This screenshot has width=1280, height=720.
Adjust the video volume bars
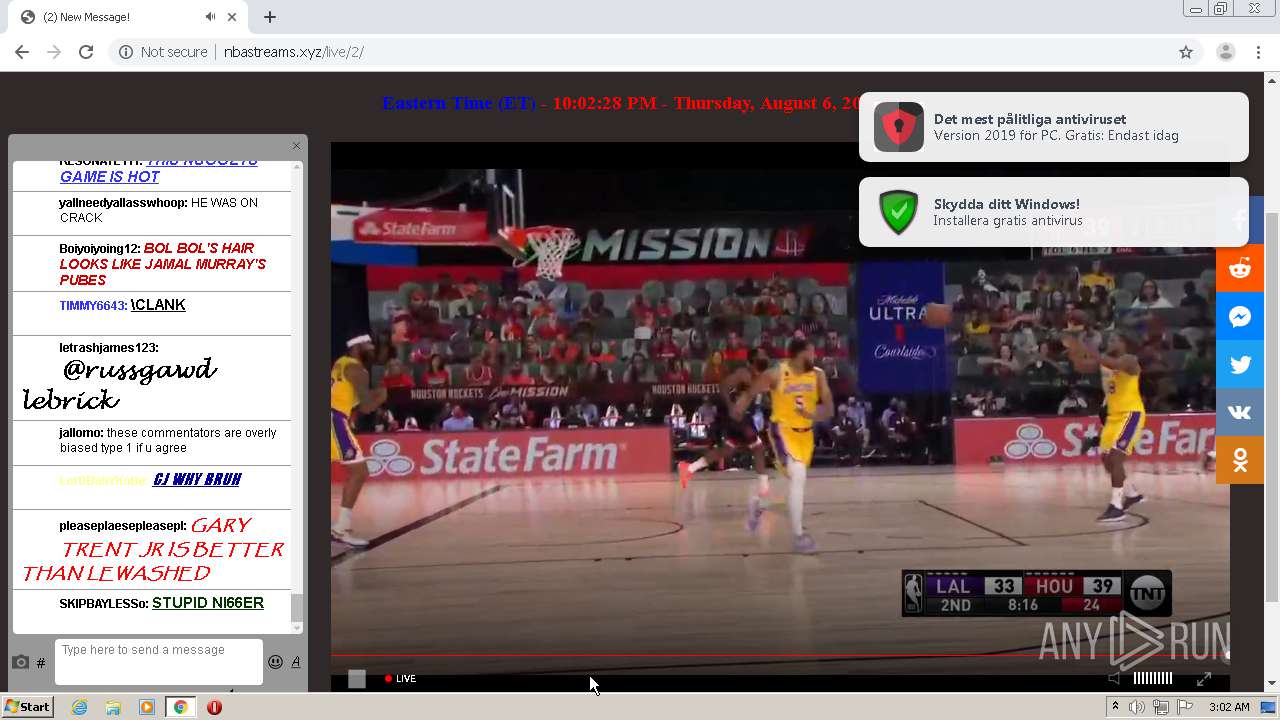(1152, 678)
